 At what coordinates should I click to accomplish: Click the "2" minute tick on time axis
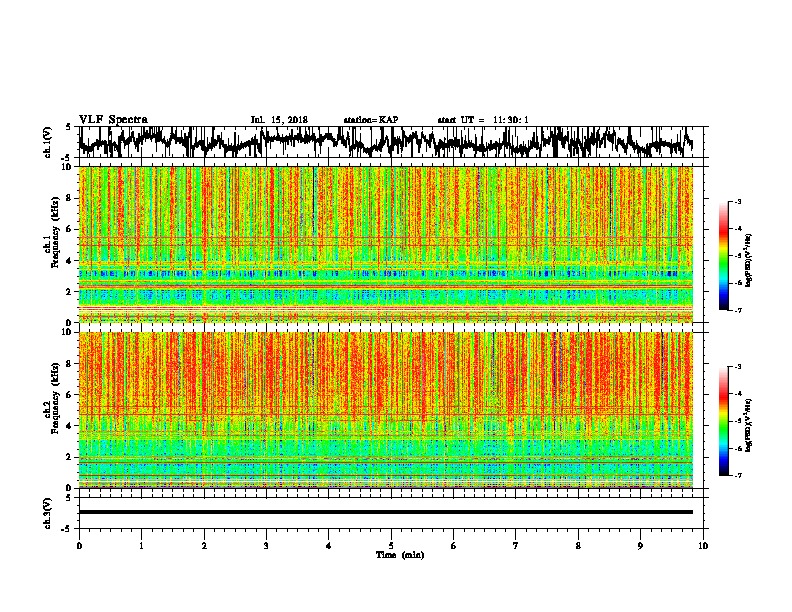[204, 546]
